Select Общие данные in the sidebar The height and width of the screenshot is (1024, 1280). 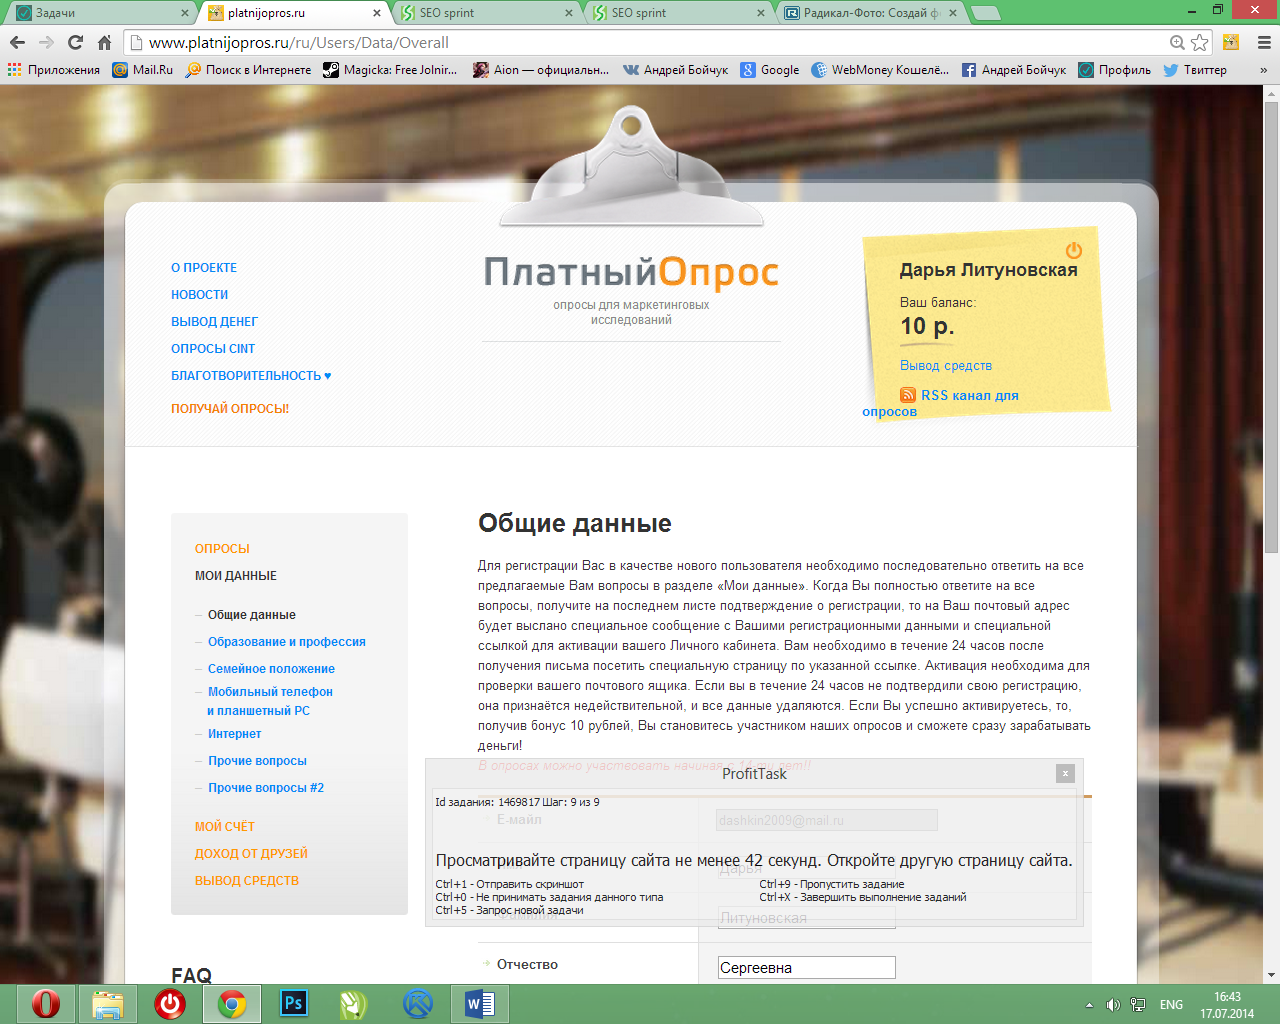point(252,615)
